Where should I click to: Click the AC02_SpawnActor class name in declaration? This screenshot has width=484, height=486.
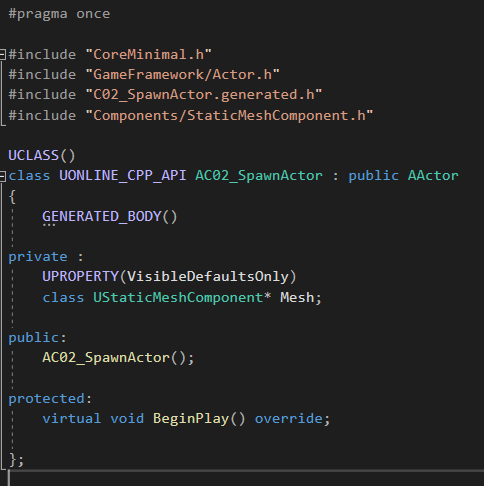coord(259,176)
